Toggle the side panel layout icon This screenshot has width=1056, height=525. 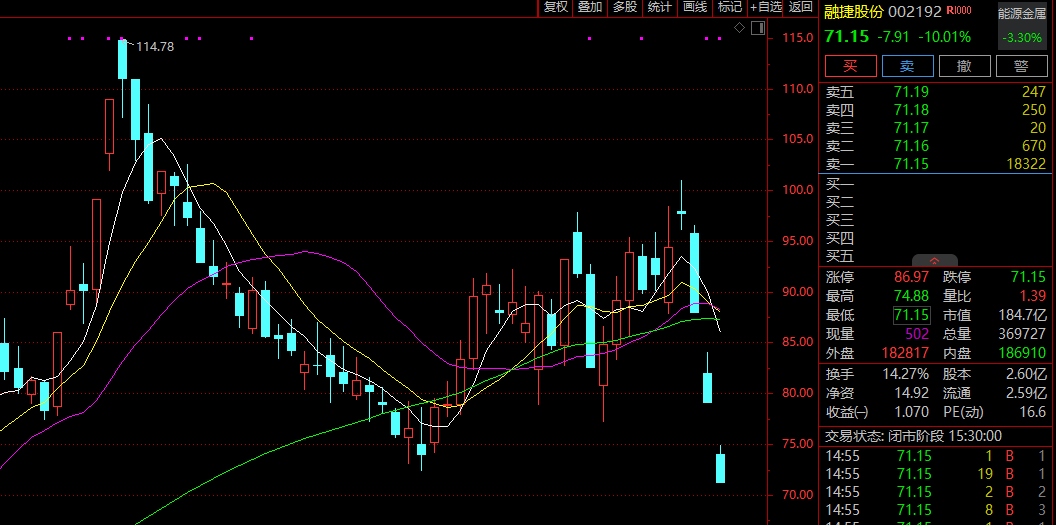click(758, 28)
